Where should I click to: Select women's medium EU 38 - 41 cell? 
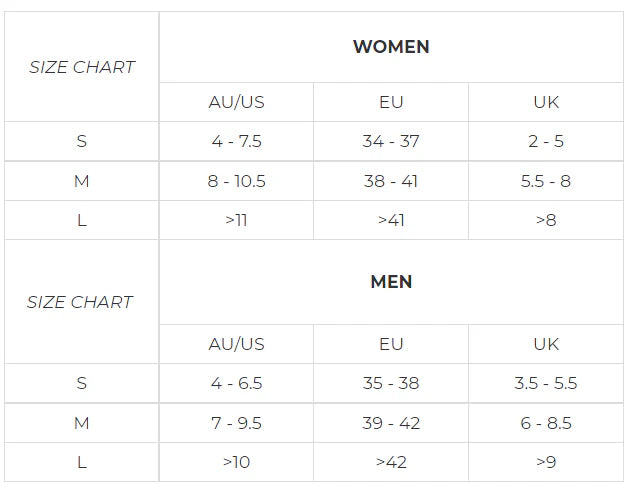click(391, 181)
